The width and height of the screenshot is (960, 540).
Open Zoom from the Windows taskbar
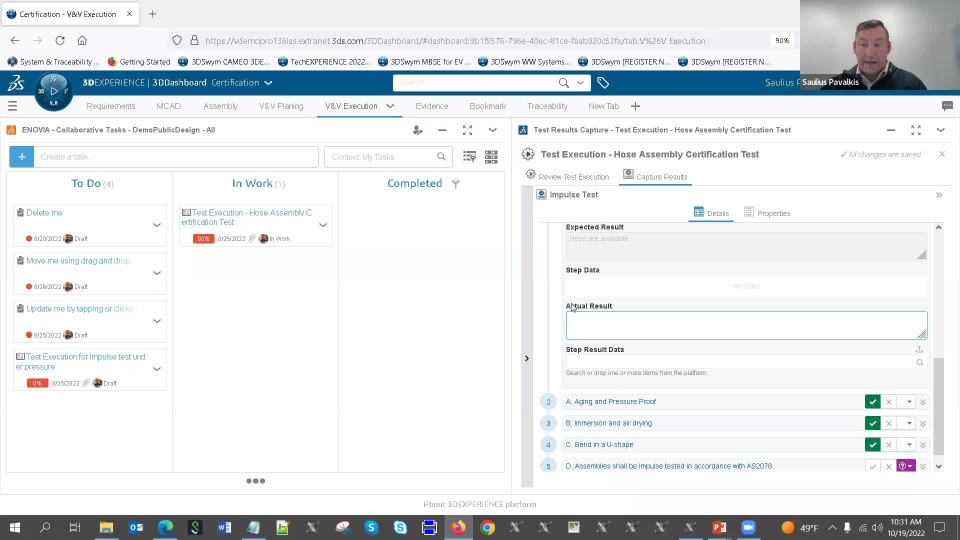[x=748, y=527]
